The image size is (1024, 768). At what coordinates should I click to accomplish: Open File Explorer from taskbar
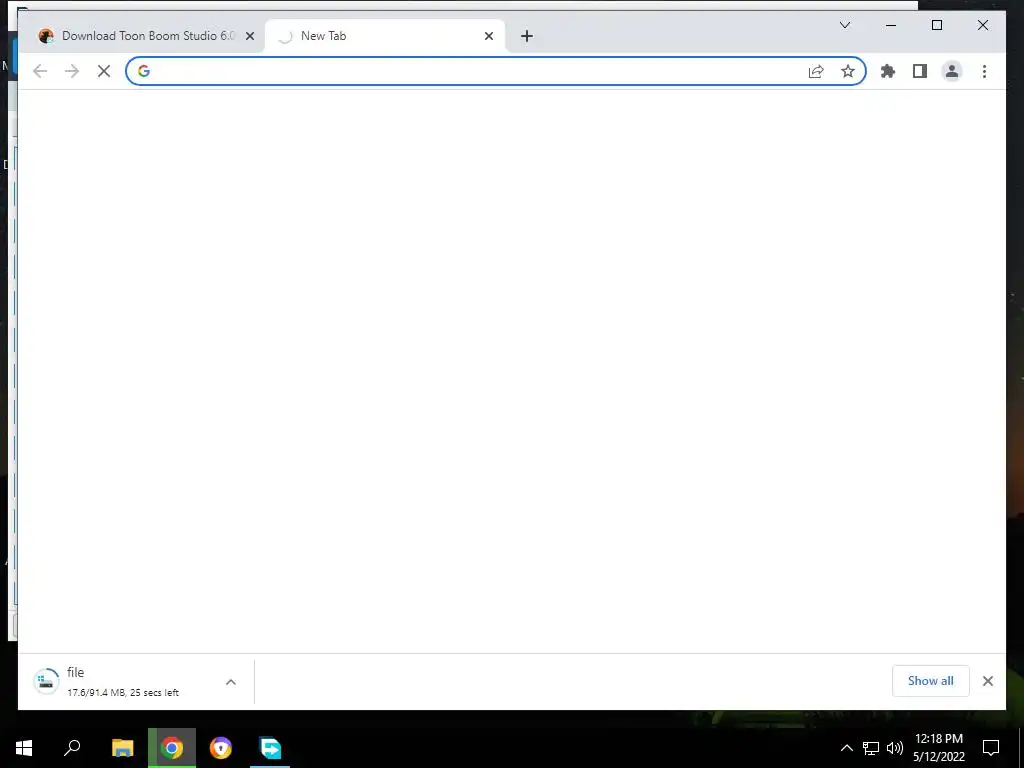click(x=122, y=748)
